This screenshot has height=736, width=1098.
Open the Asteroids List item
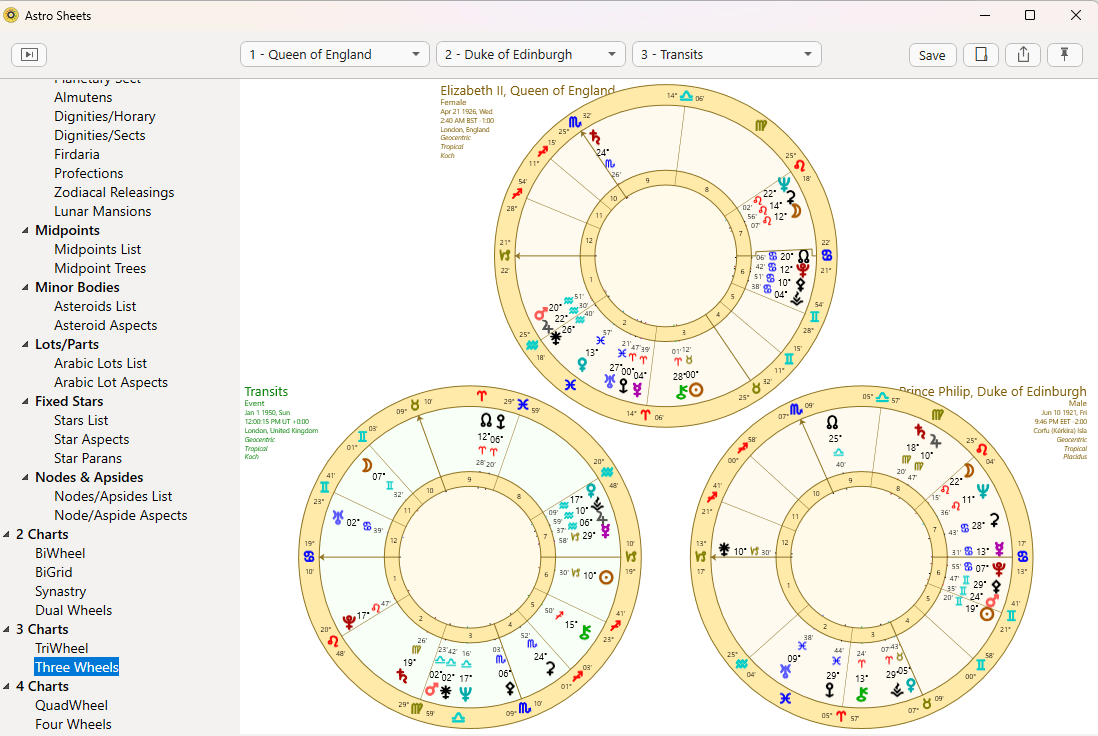pos(95,306)
